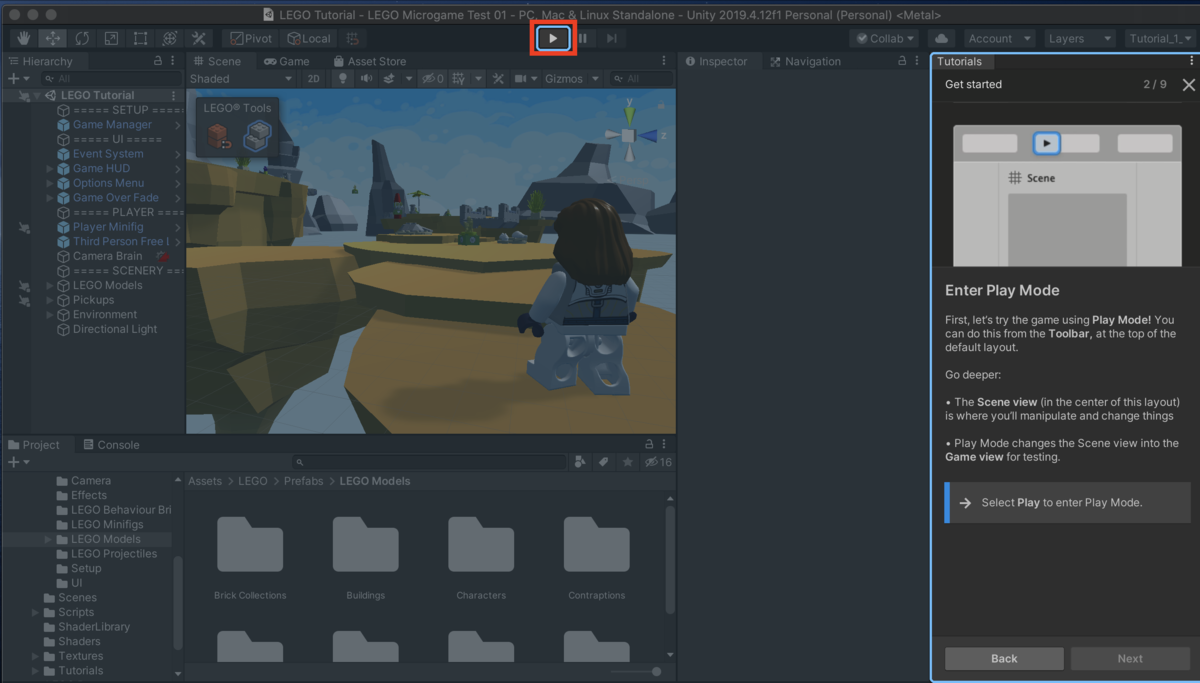Open the cloud services icon
This screenshot has height=683, width=1200.
point(940,38)
